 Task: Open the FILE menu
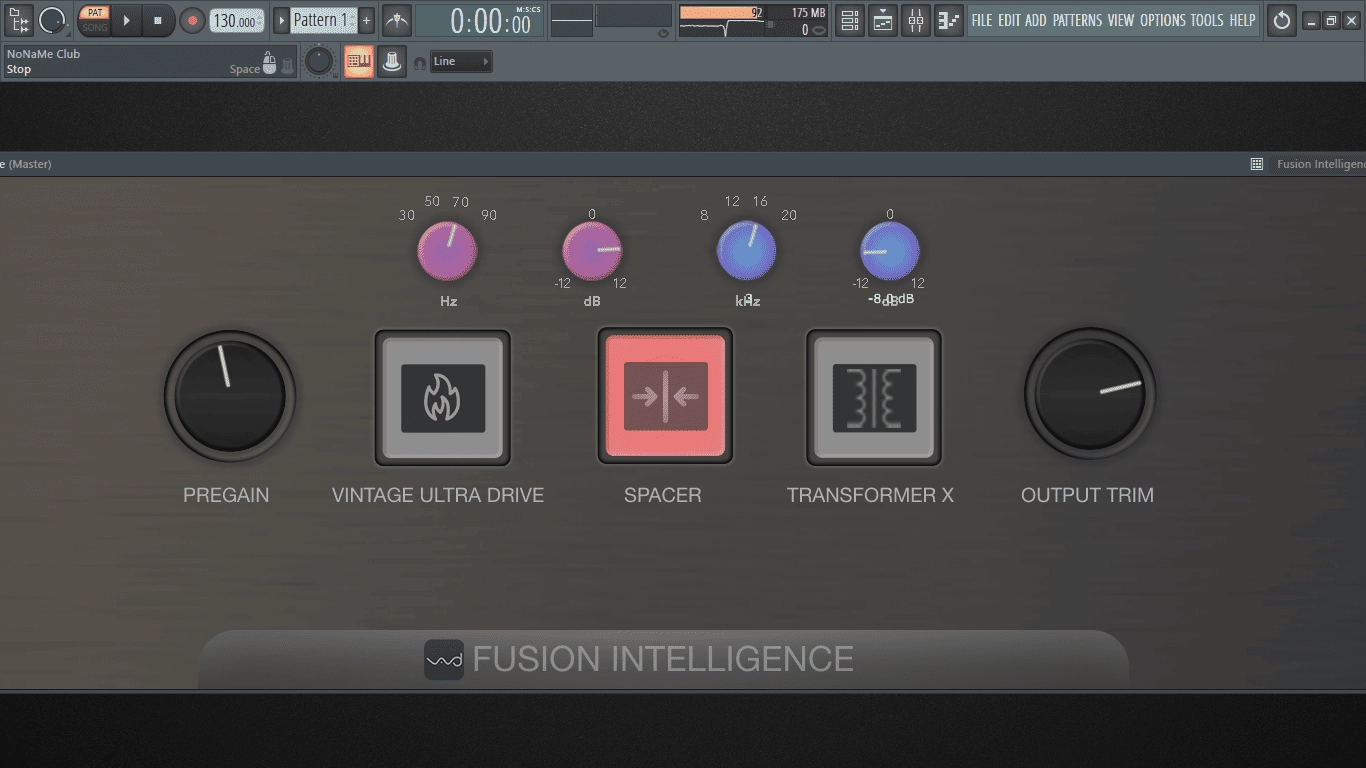[982, 20]
